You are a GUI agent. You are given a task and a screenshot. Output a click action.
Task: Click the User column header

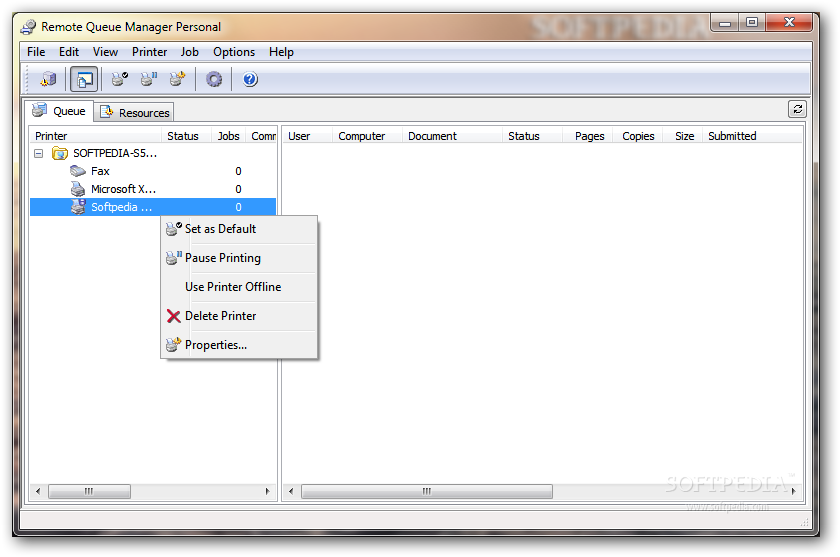click(x=308, y=136)
